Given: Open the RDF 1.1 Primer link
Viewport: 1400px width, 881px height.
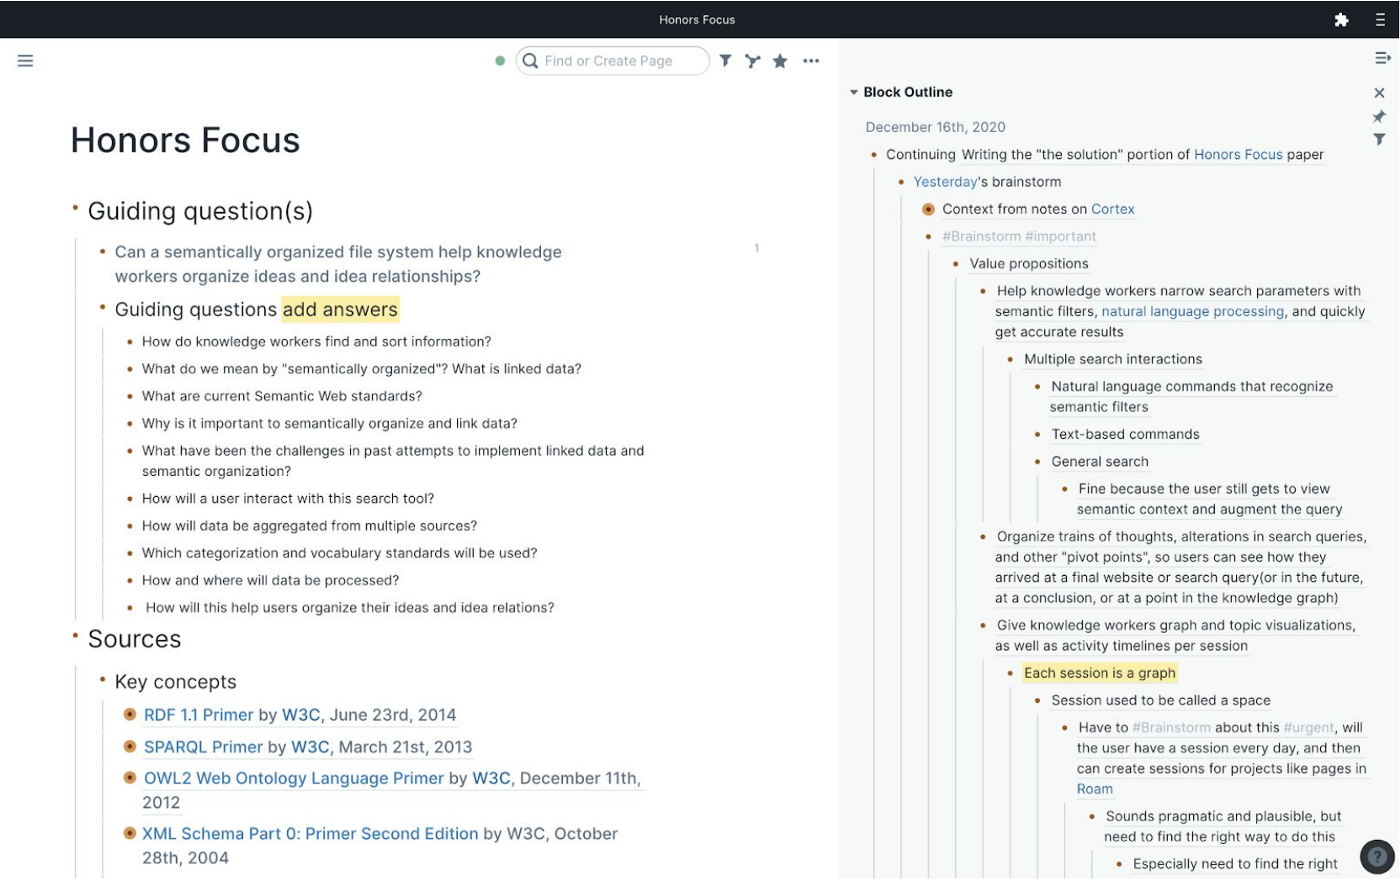Looking at the screenshot, I should (x=199, y=715).
